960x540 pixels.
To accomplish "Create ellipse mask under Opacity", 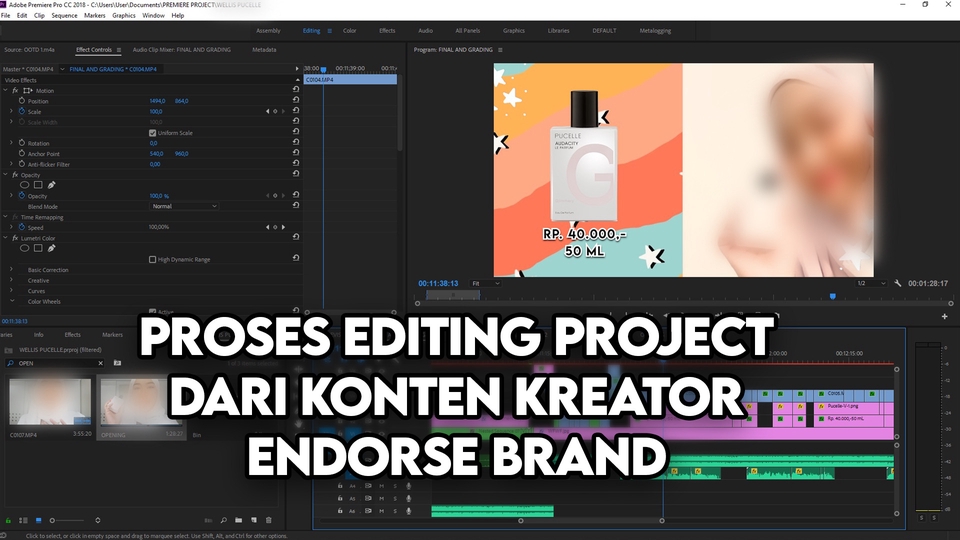I will [24, 185].
